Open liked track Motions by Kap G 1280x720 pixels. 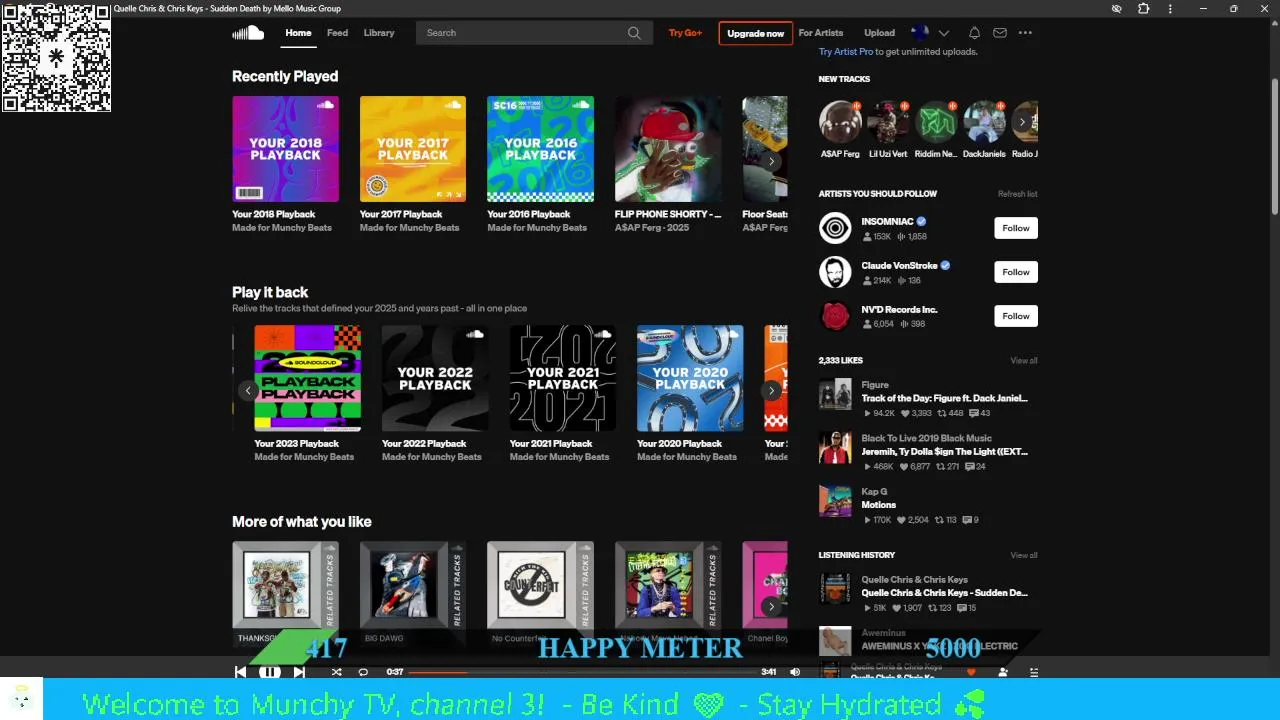point(879,505)
